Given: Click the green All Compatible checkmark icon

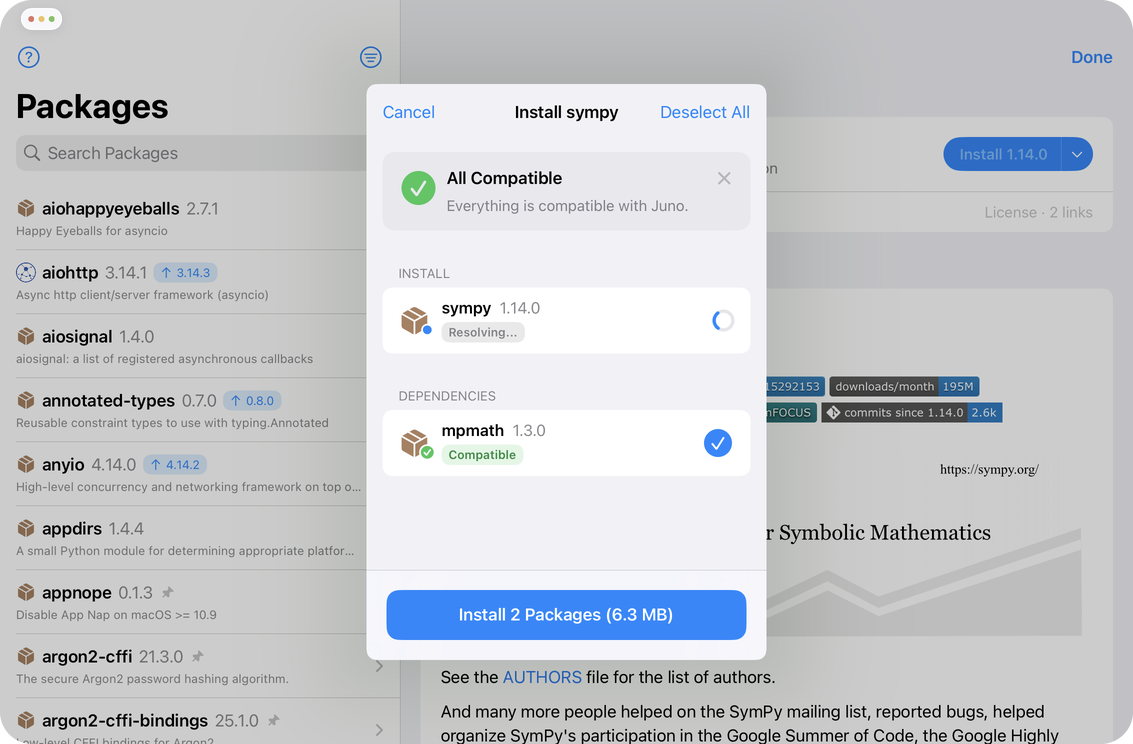Looking at the screenshot, I should click(x=418, y=188).
